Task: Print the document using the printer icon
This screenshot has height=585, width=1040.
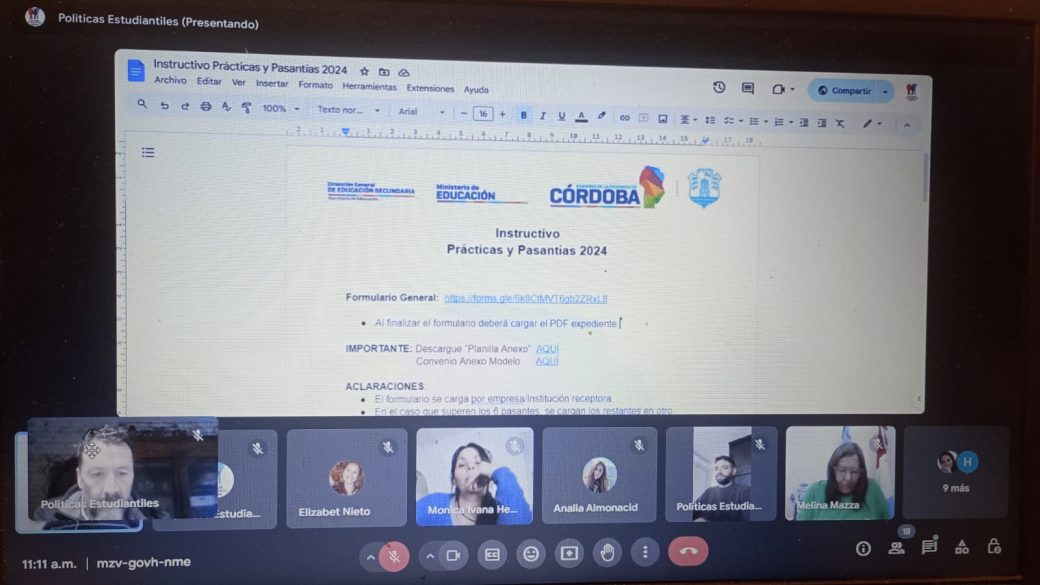Action: [x=206, y=107]
